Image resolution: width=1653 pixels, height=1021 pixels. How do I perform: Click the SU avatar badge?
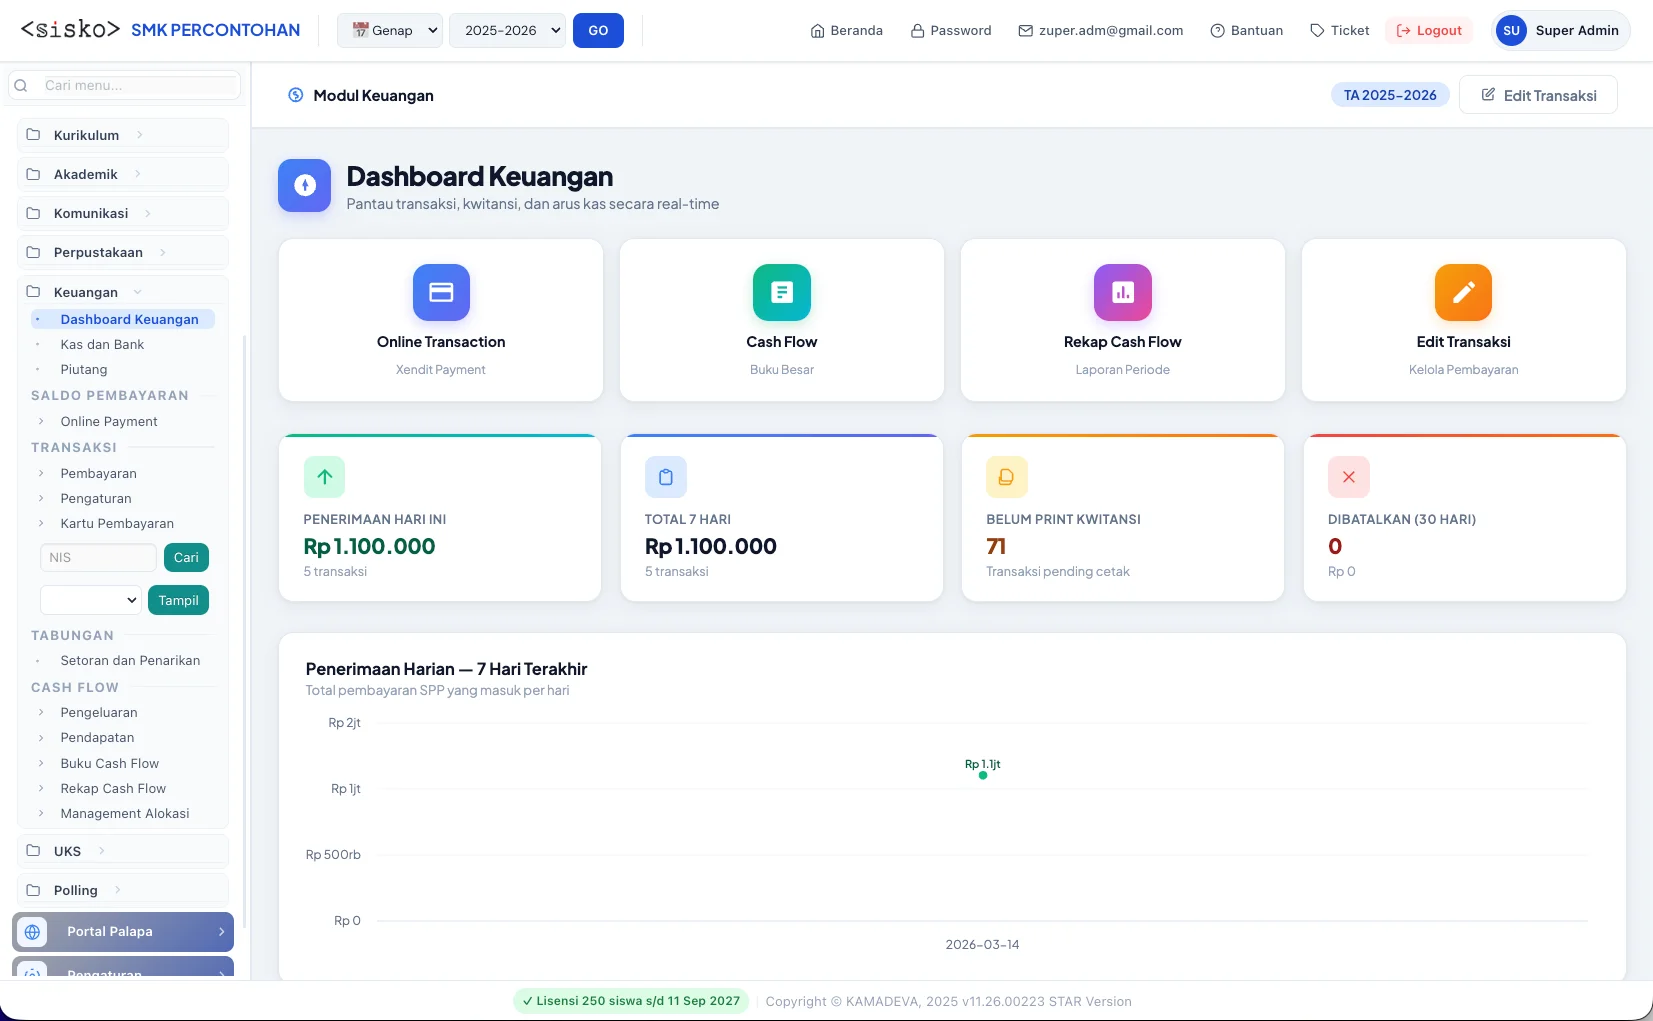1511,31
